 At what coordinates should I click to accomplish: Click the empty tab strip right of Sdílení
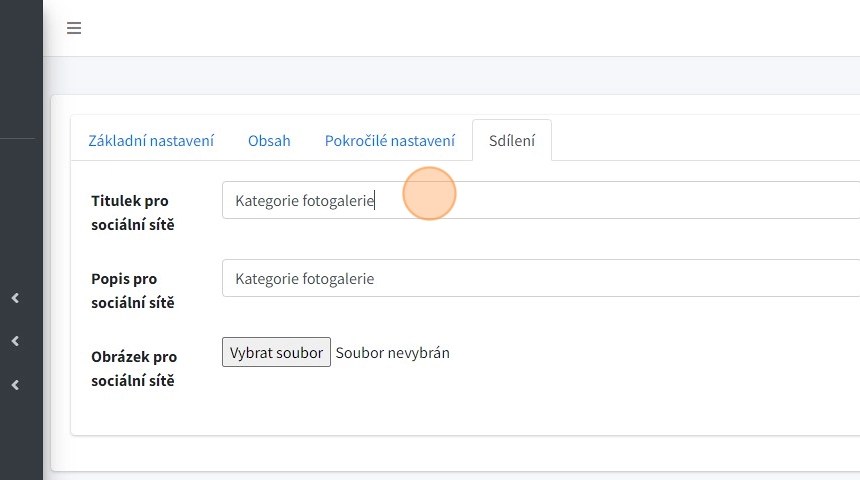click(x=700, y=140)
